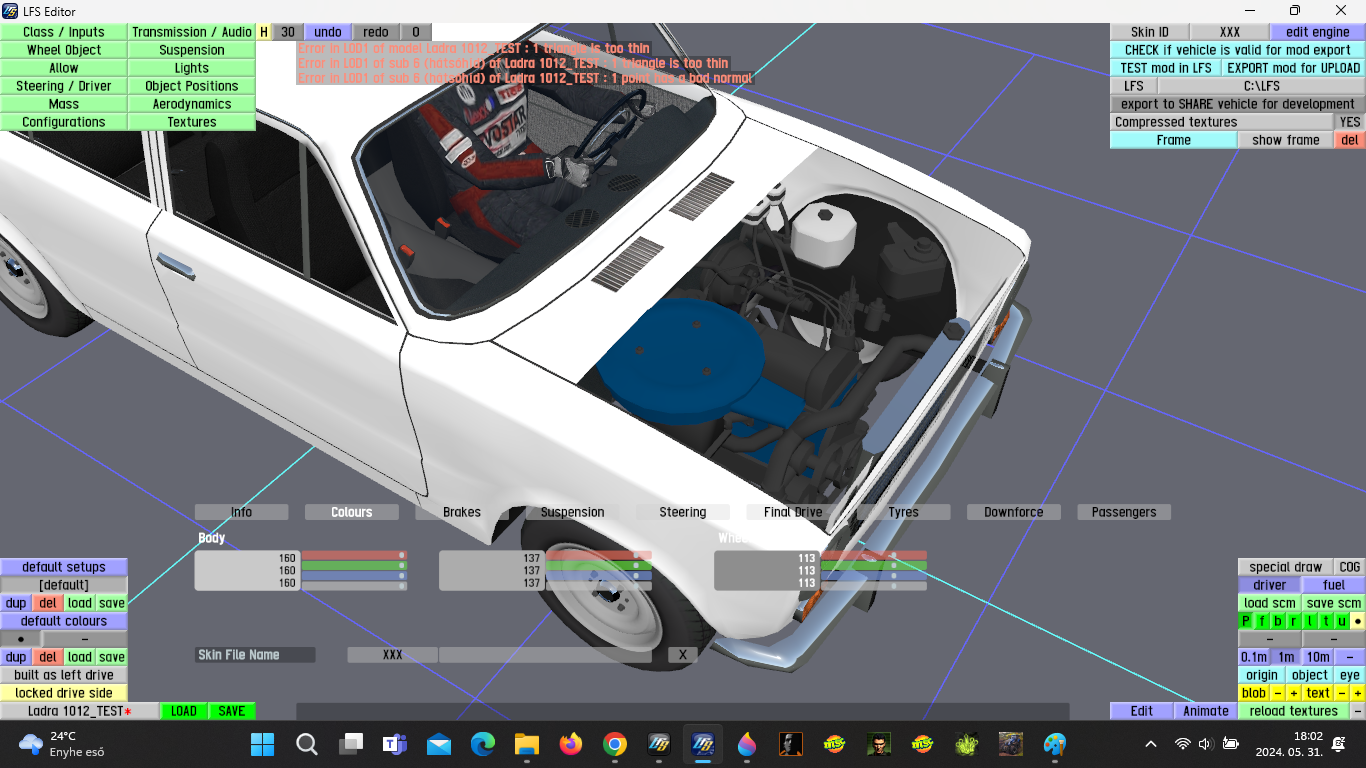Open the Object Positions section

point(192,86)
